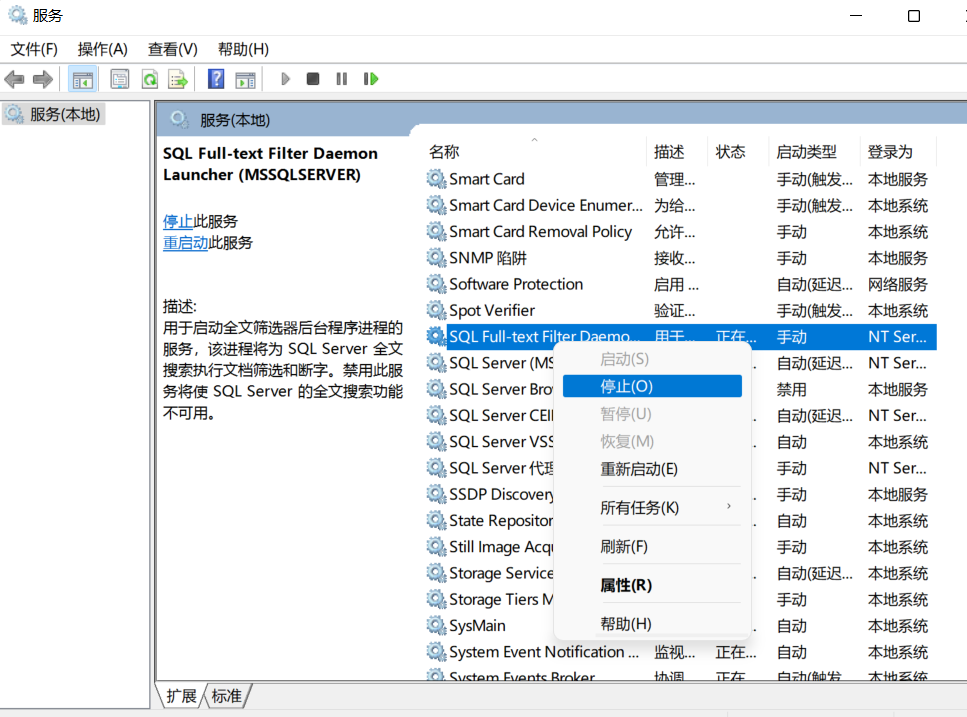This screenshot has width=967, height=717.
Task: Click the Export list toolbar icon
Action: pyautogui.click(x=178, y=79)
